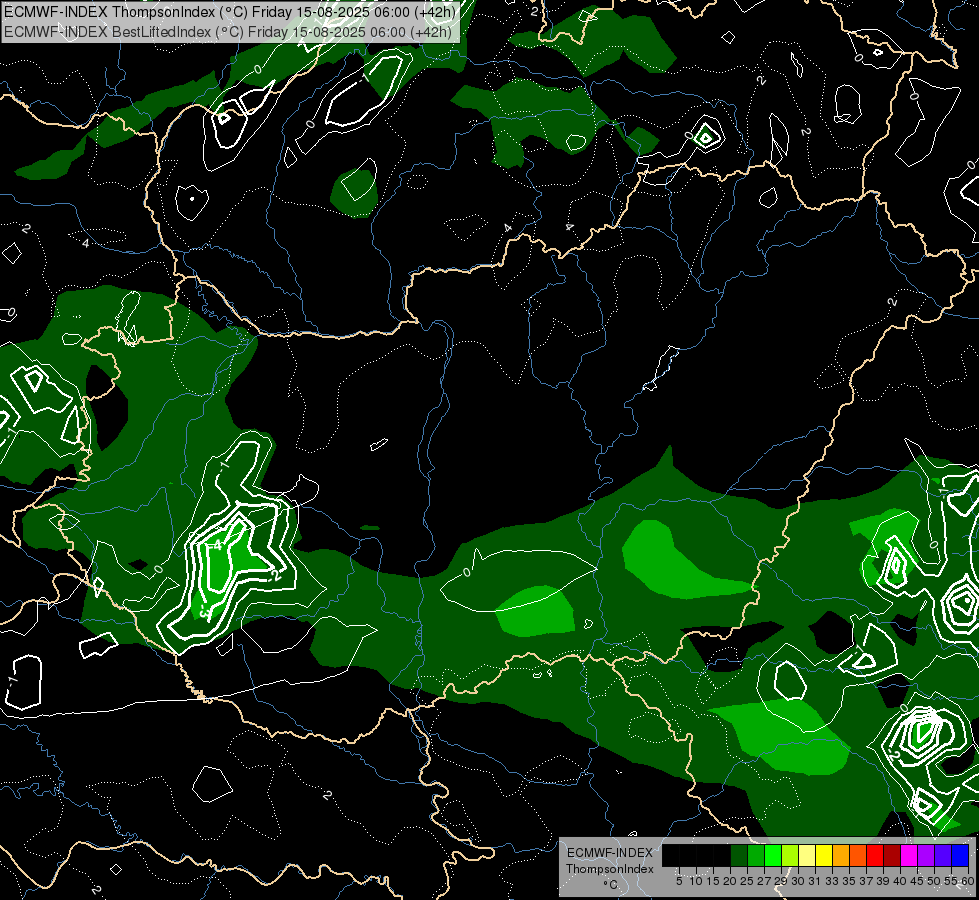The height and width of the screenshot is (900, 979).
Task: Click legend tick label 55
Action: point(951,881)
